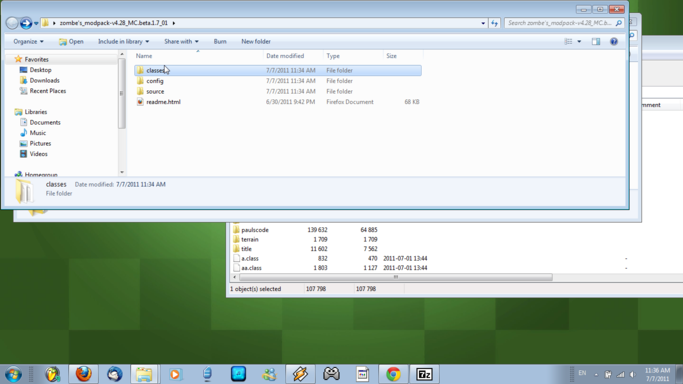Open the Organize menu
This screenshot has width=683, height=384.
(x=28, y=41)
